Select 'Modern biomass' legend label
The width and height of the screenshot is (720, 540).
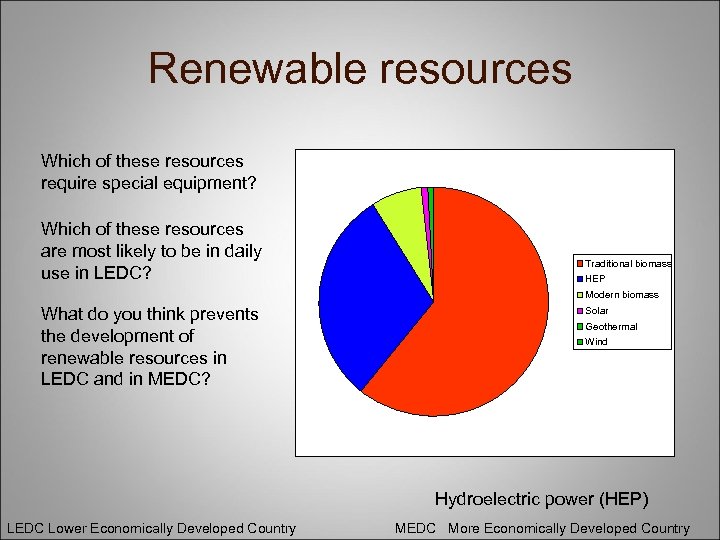pyautogui.click(x=622, y=295)
